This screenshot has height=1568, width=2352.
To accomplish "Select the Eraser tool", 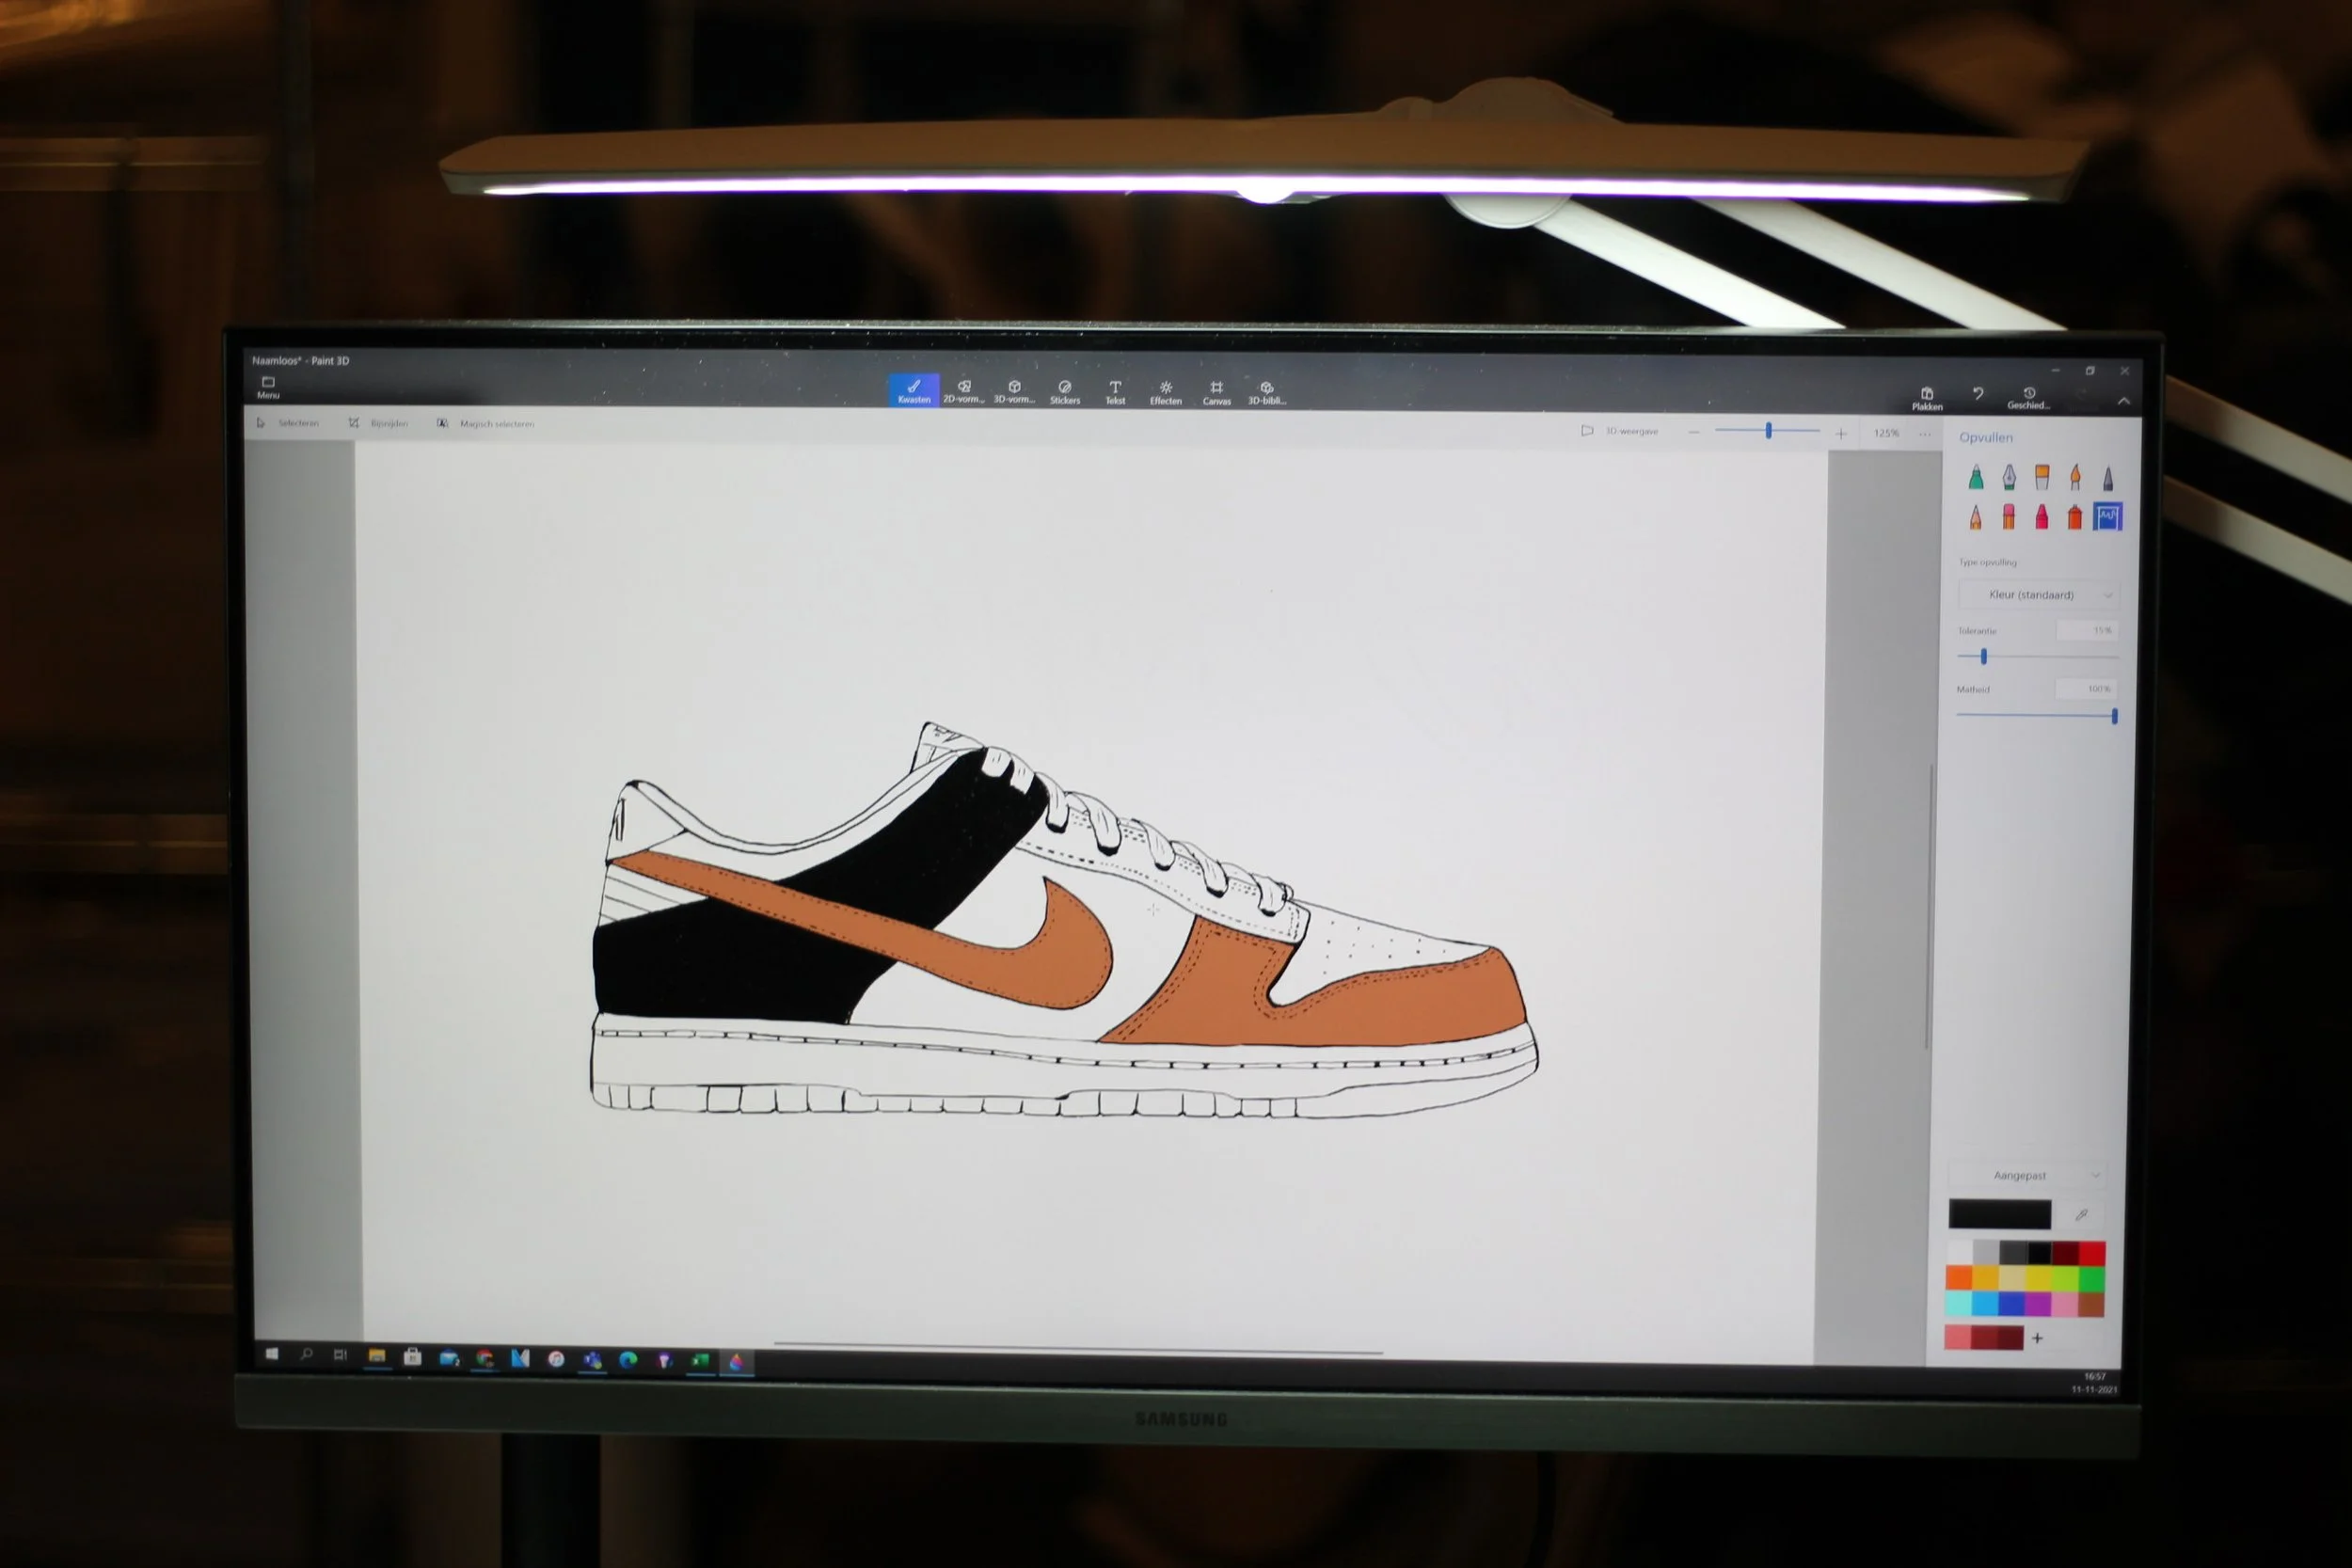I will coord(2009,516).
